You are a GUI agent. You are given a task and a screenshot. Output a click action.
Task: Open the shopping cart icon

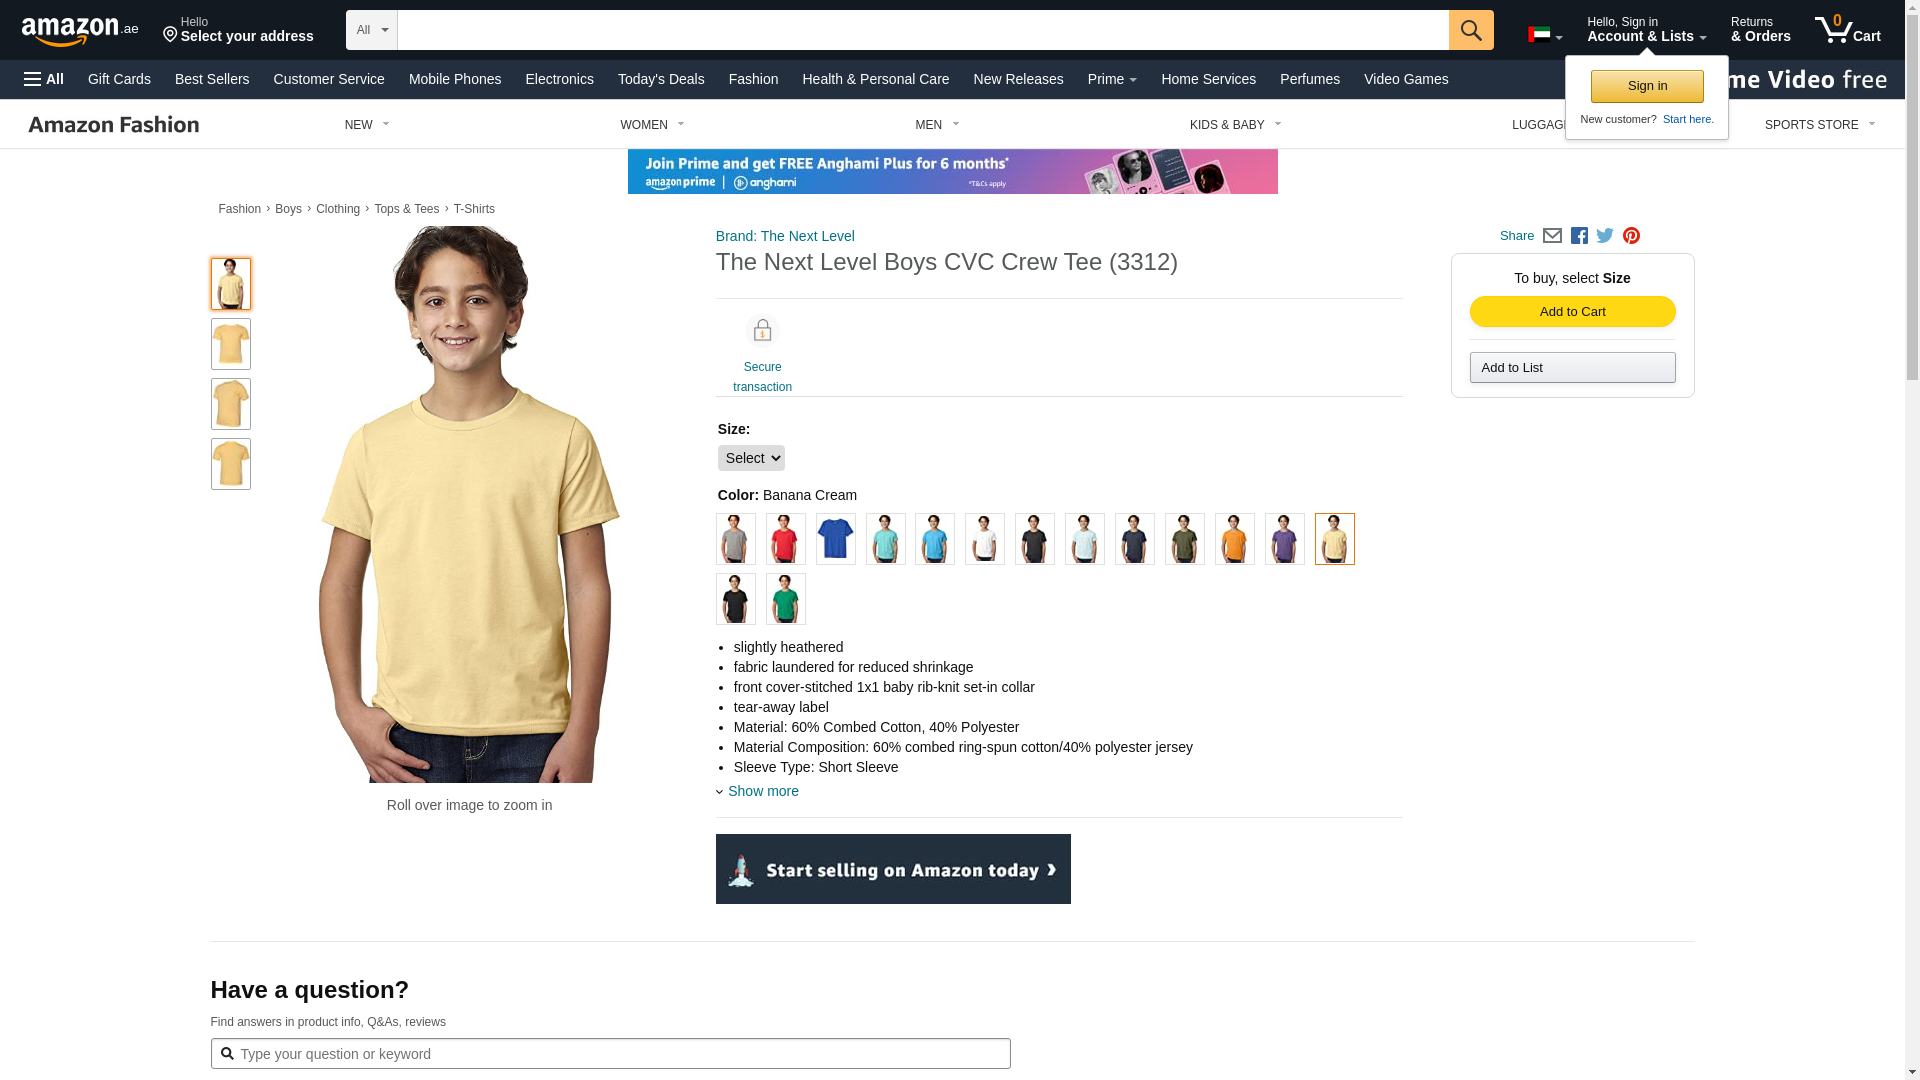(x=1848, y=30)
